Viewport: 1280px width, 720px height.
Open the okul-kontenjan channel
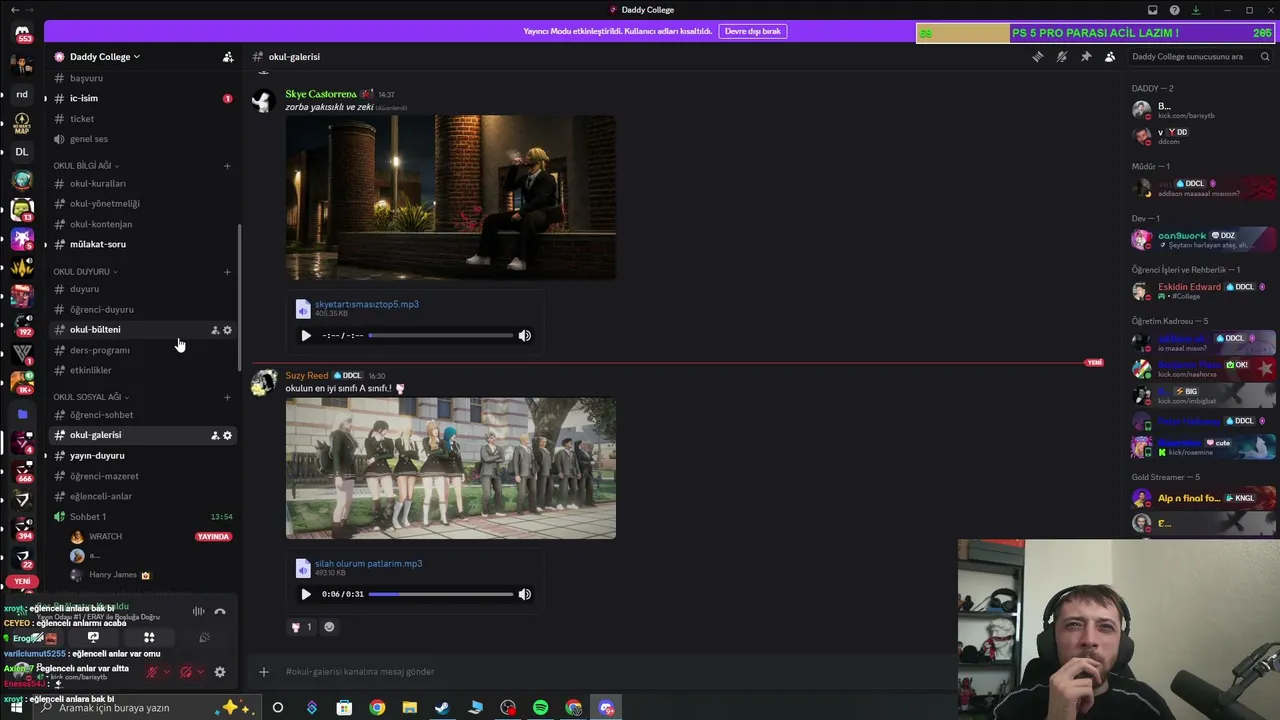142,224
